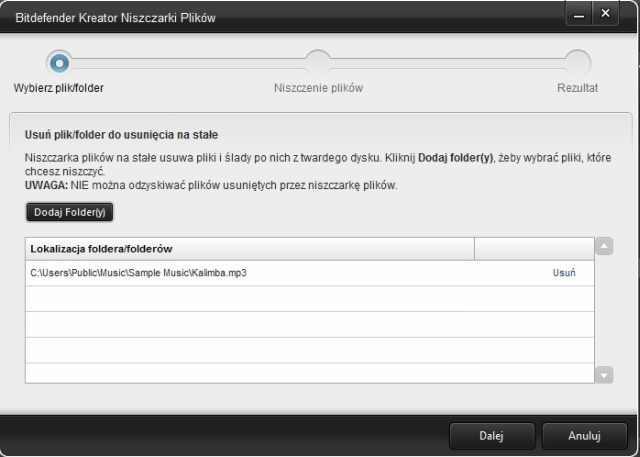Open the Niszczenie plików step label
The height and width of the screenshot is (457, 640).
(318, 88)
